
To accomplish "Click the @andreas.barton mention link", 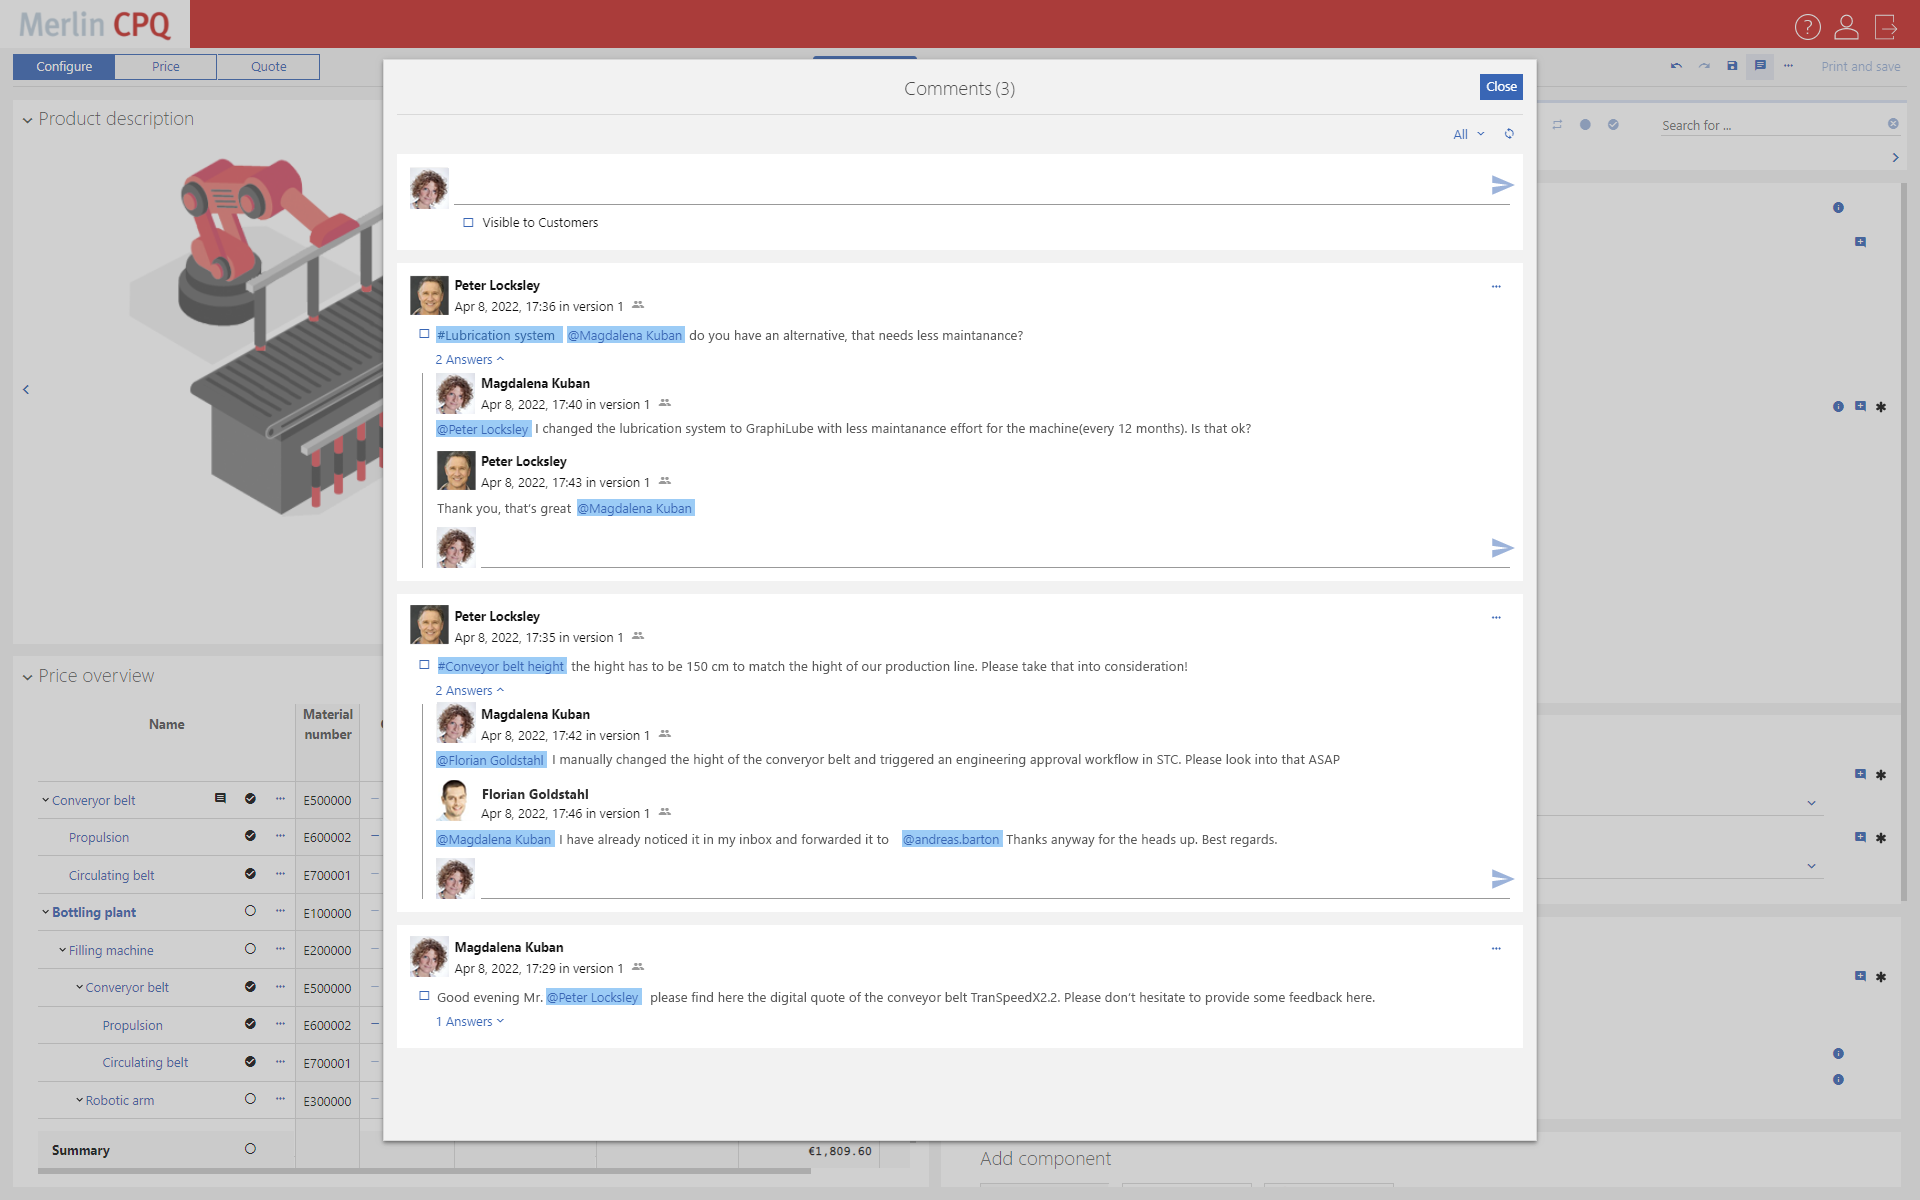I will pos(951,840).
